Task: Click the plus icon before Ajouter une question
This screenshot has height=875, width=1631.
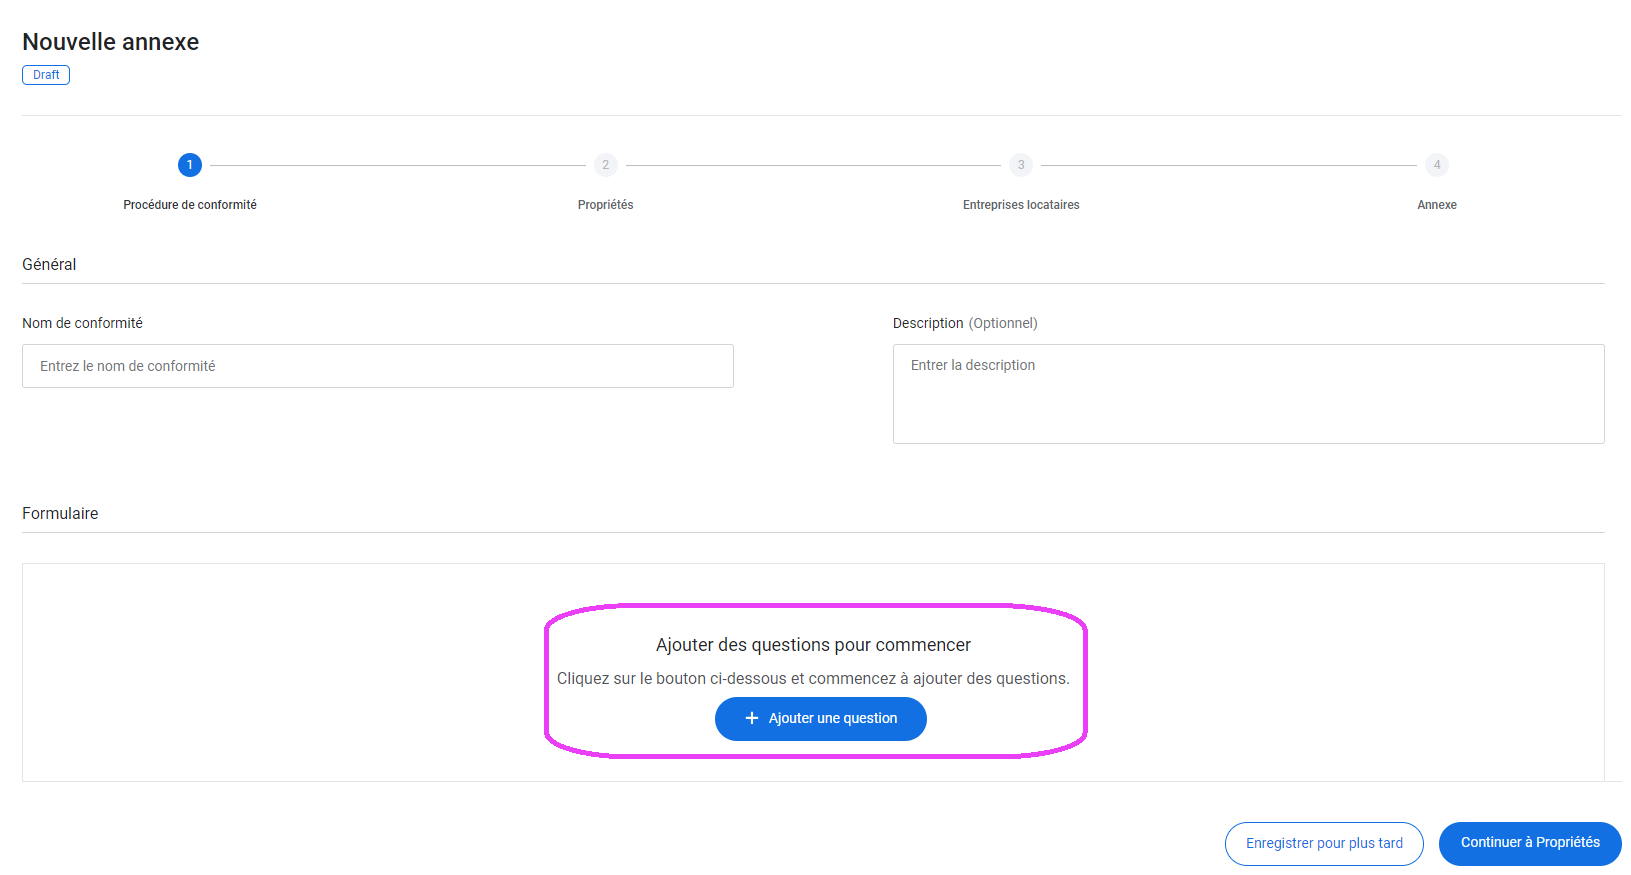Action: [752, 718]
